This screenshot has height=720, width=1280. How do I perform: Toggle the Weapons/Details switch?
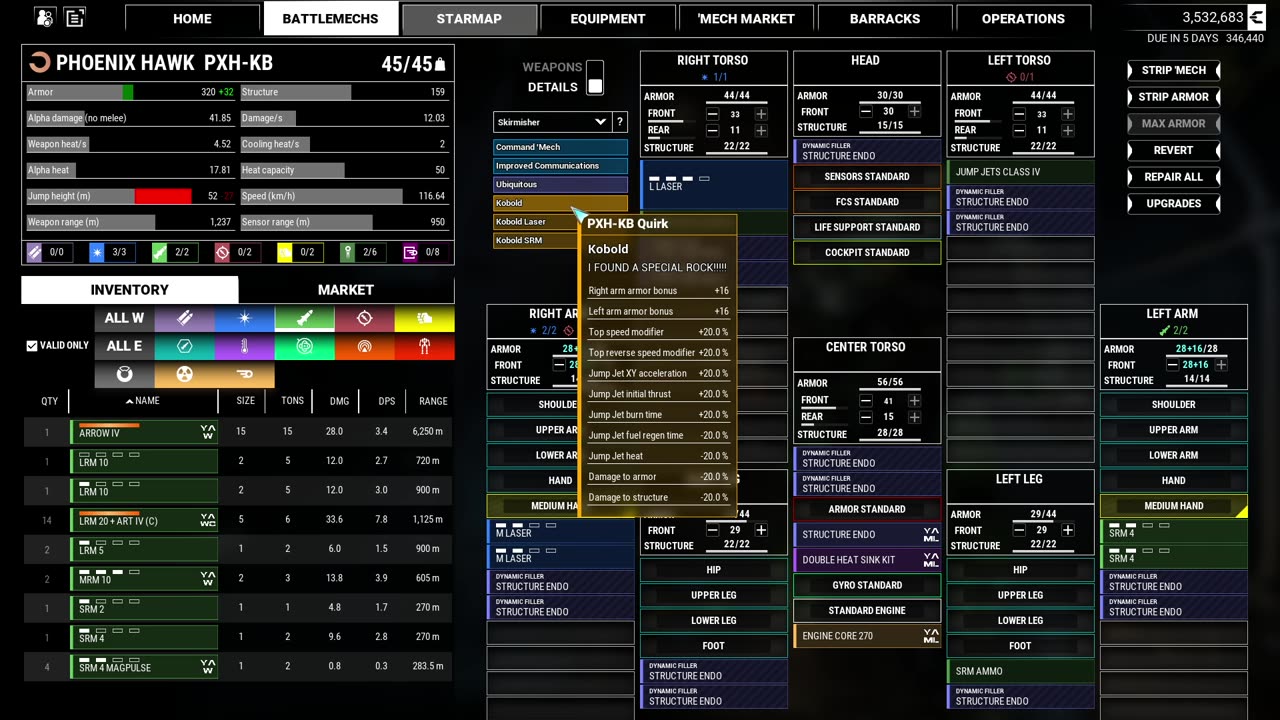(x=595, y=77)
